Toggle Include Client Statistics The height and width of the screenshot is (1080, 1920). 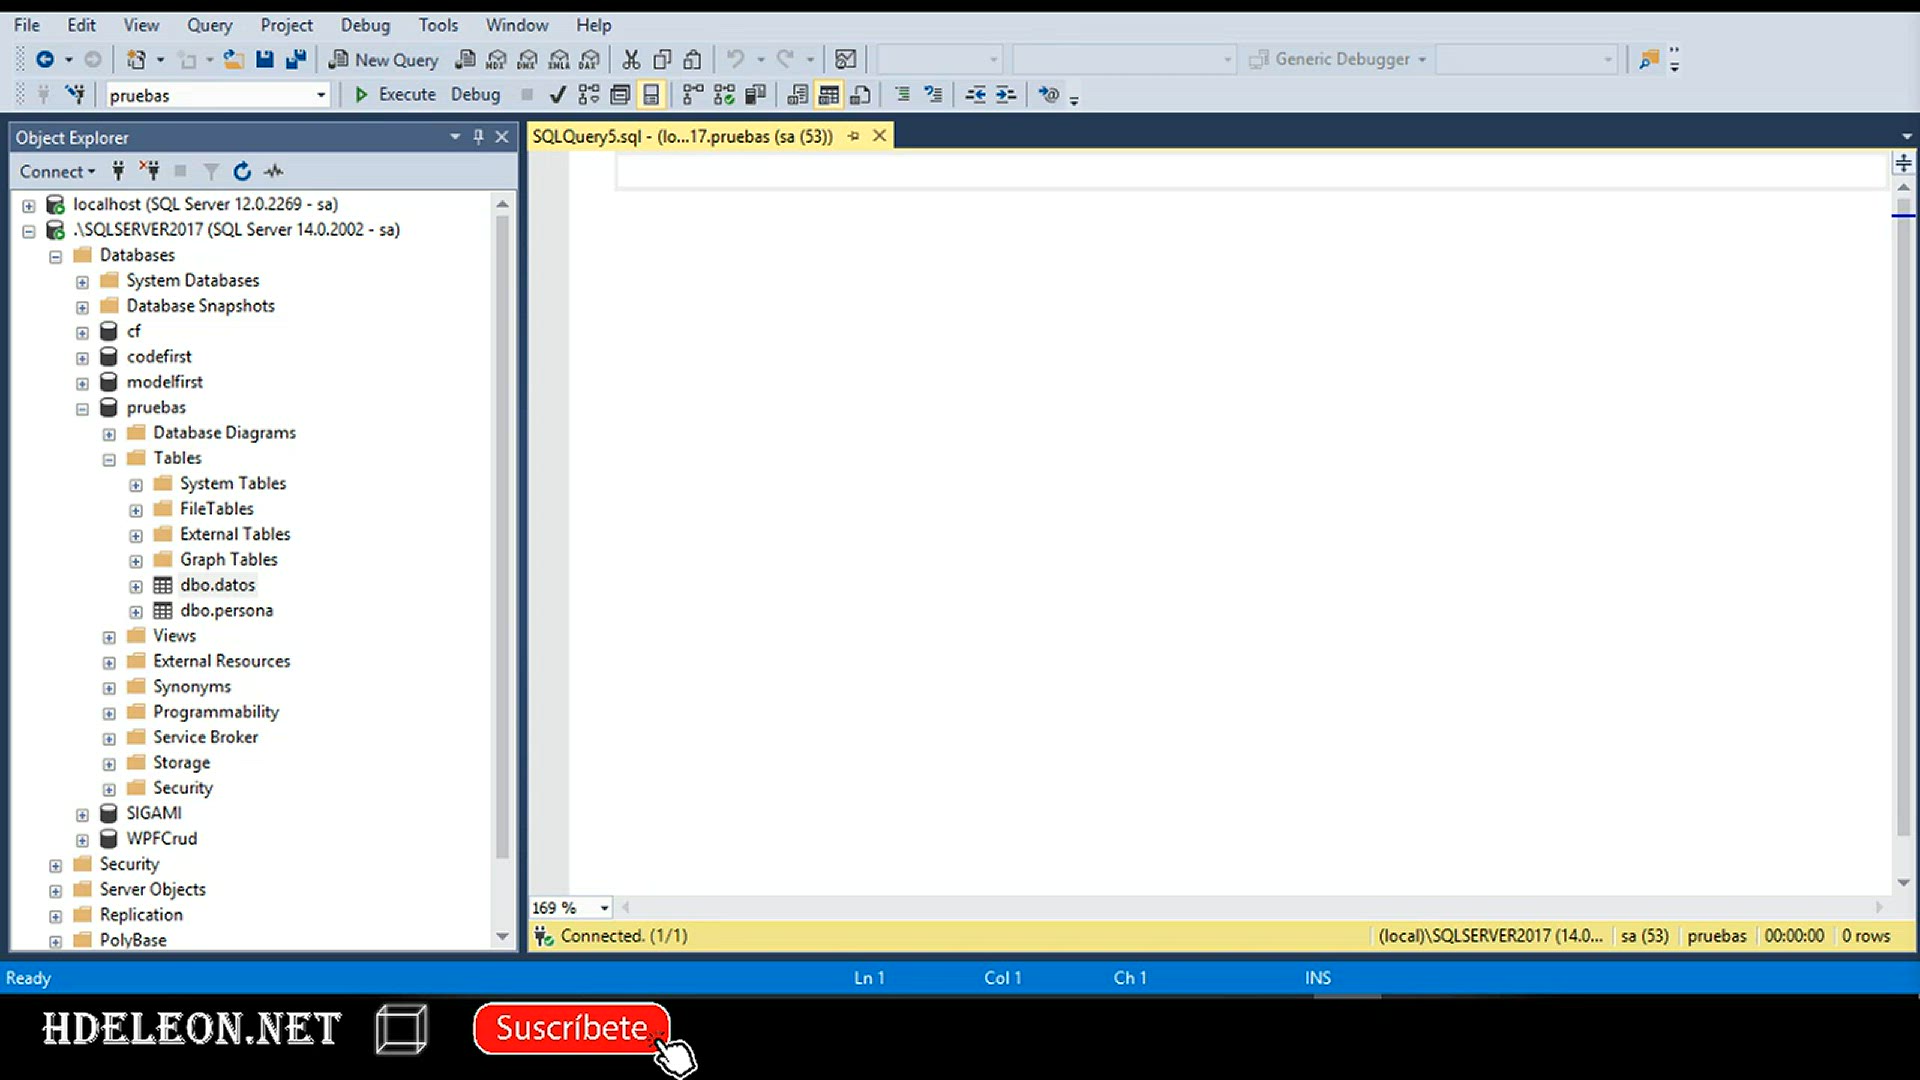756,95
